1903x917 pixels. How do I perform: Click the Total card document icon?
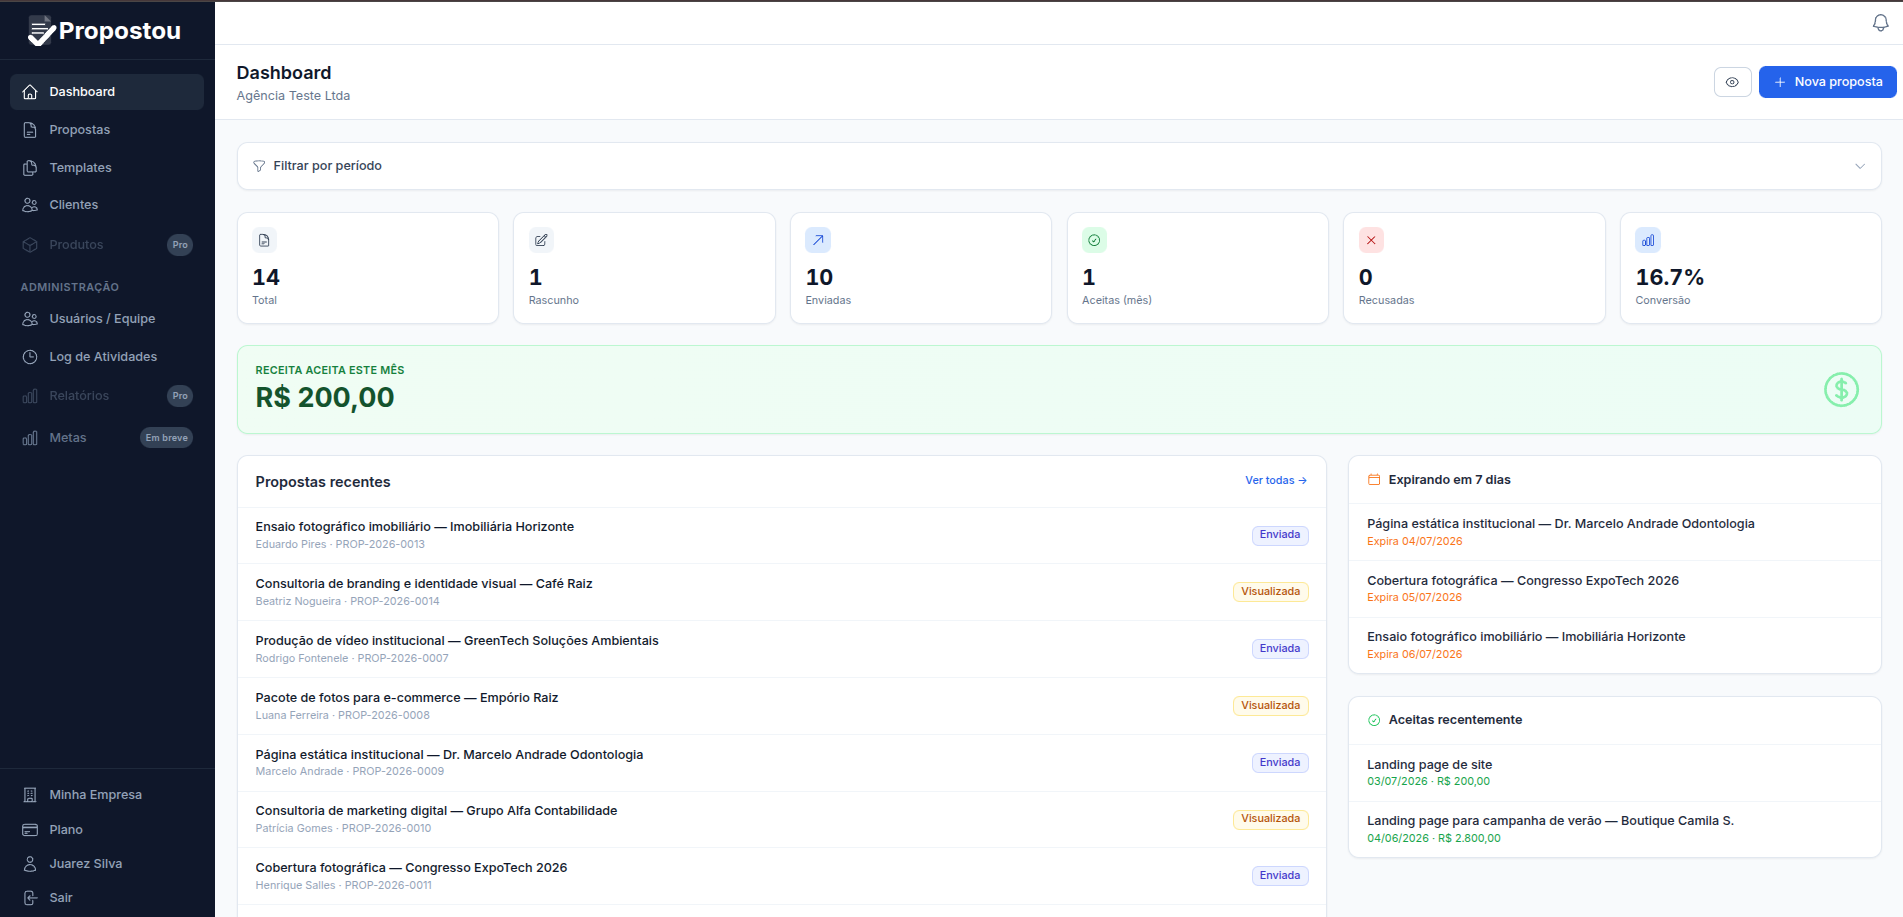click(x=264, y=240)
